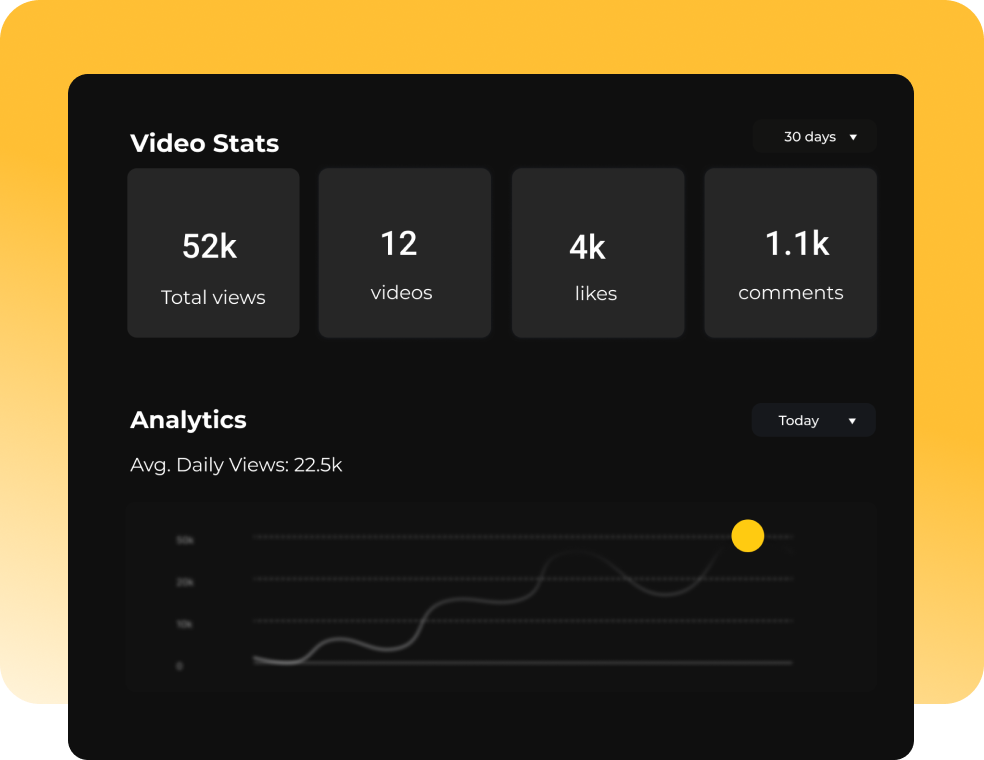Viewport: 984px width, 760px height.
Task: Click the yellow data point on chart
Action: click(x=747, y=536)
